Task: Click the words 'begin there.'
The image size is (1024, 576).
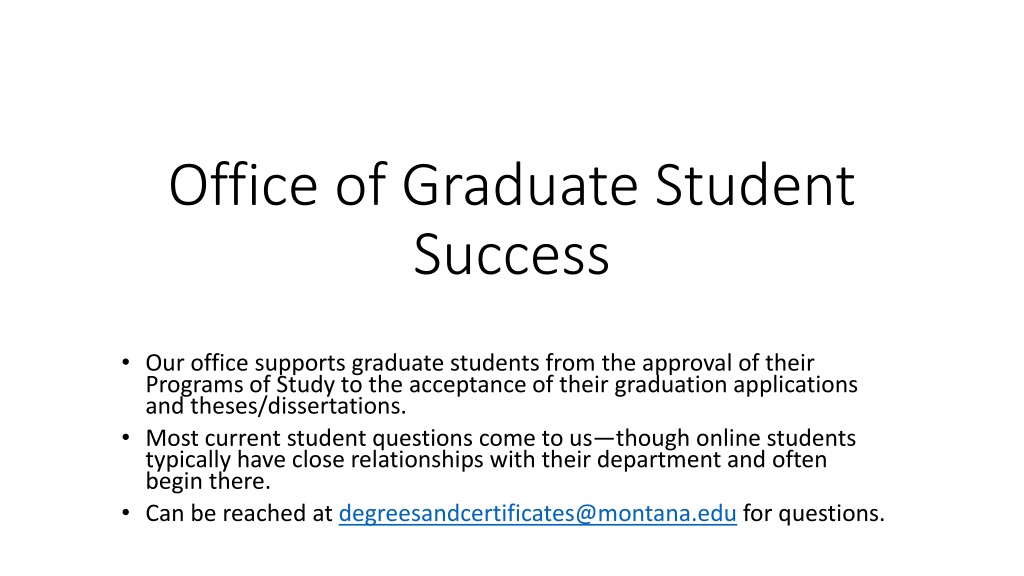Action: point(208,481)
